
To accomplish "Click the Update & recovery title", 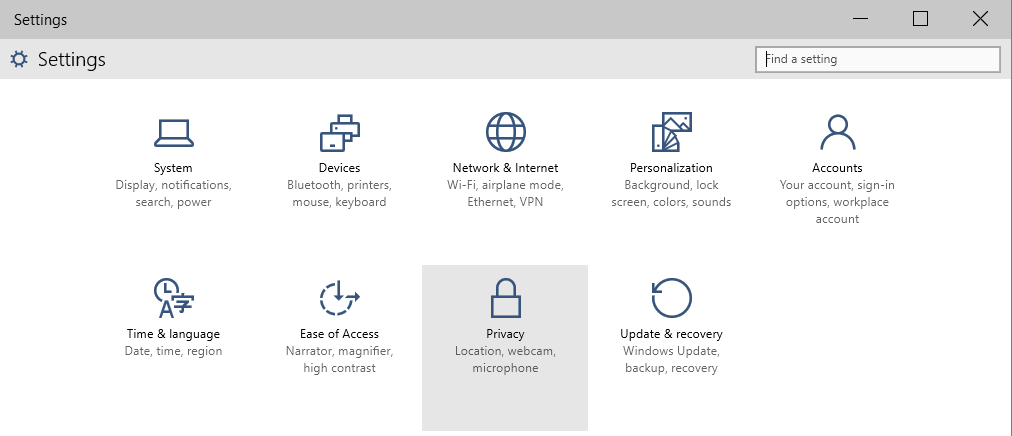I will pos(671,334).
